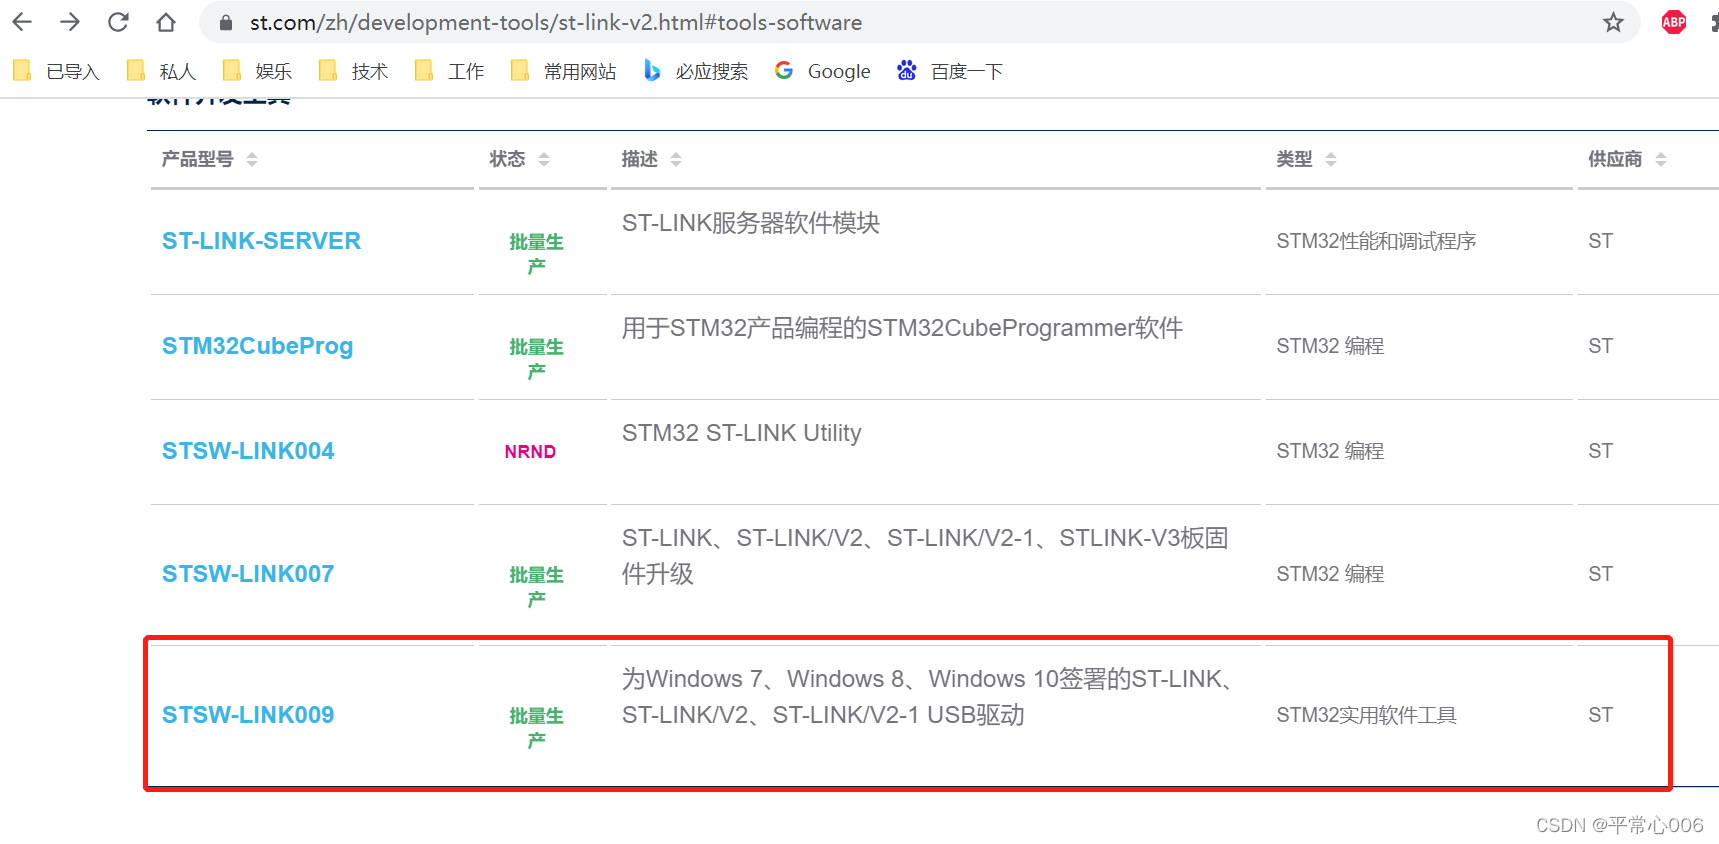
Task: Select the STLINK-V3板固件升级 description text
Action: 925,556
